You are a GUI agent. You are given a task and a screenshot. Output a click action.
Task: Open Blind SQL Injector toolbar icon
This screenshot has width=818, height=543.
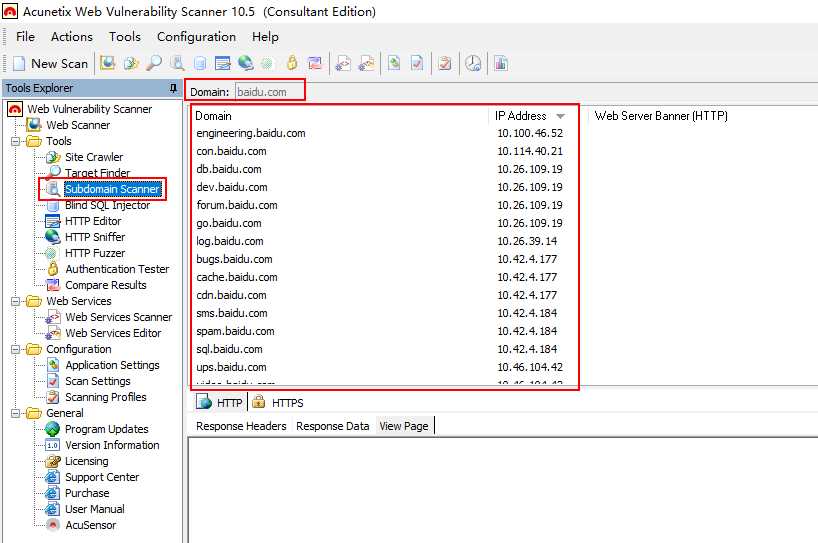(200, 63)
